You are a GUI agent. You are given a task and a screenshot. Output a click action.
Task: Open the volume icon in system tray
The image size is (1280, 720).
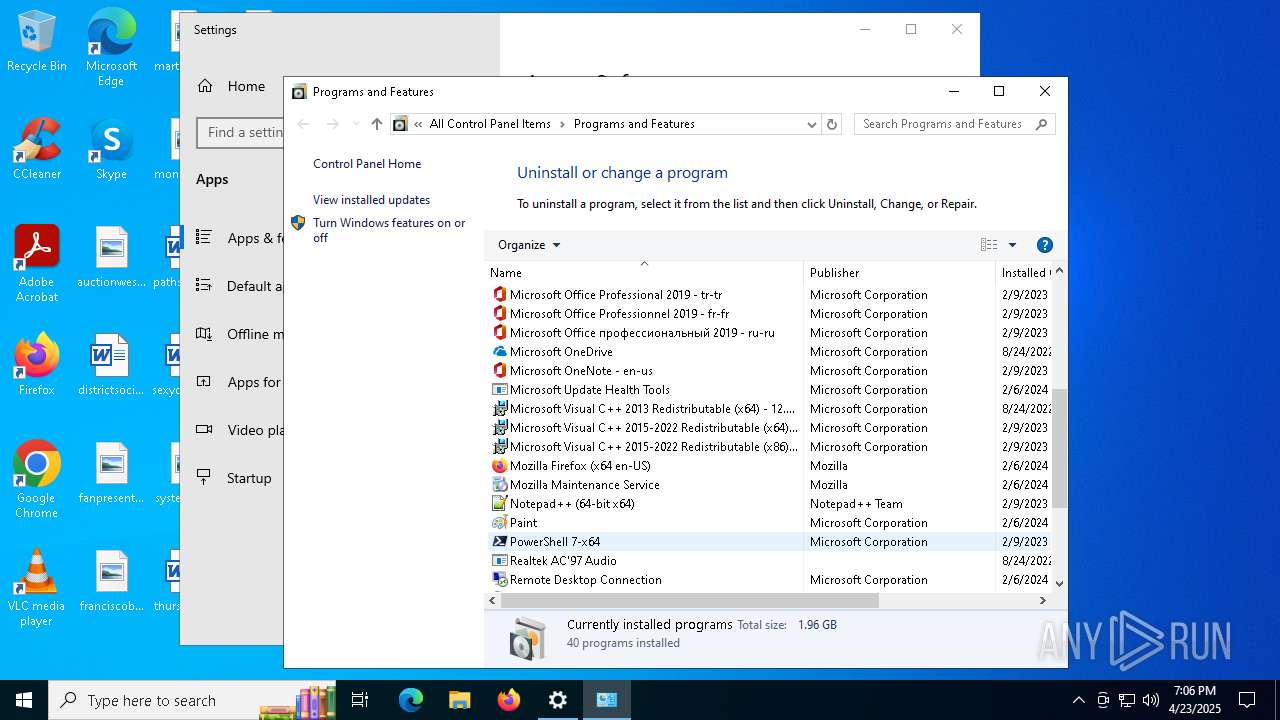tap(1151, 700)
